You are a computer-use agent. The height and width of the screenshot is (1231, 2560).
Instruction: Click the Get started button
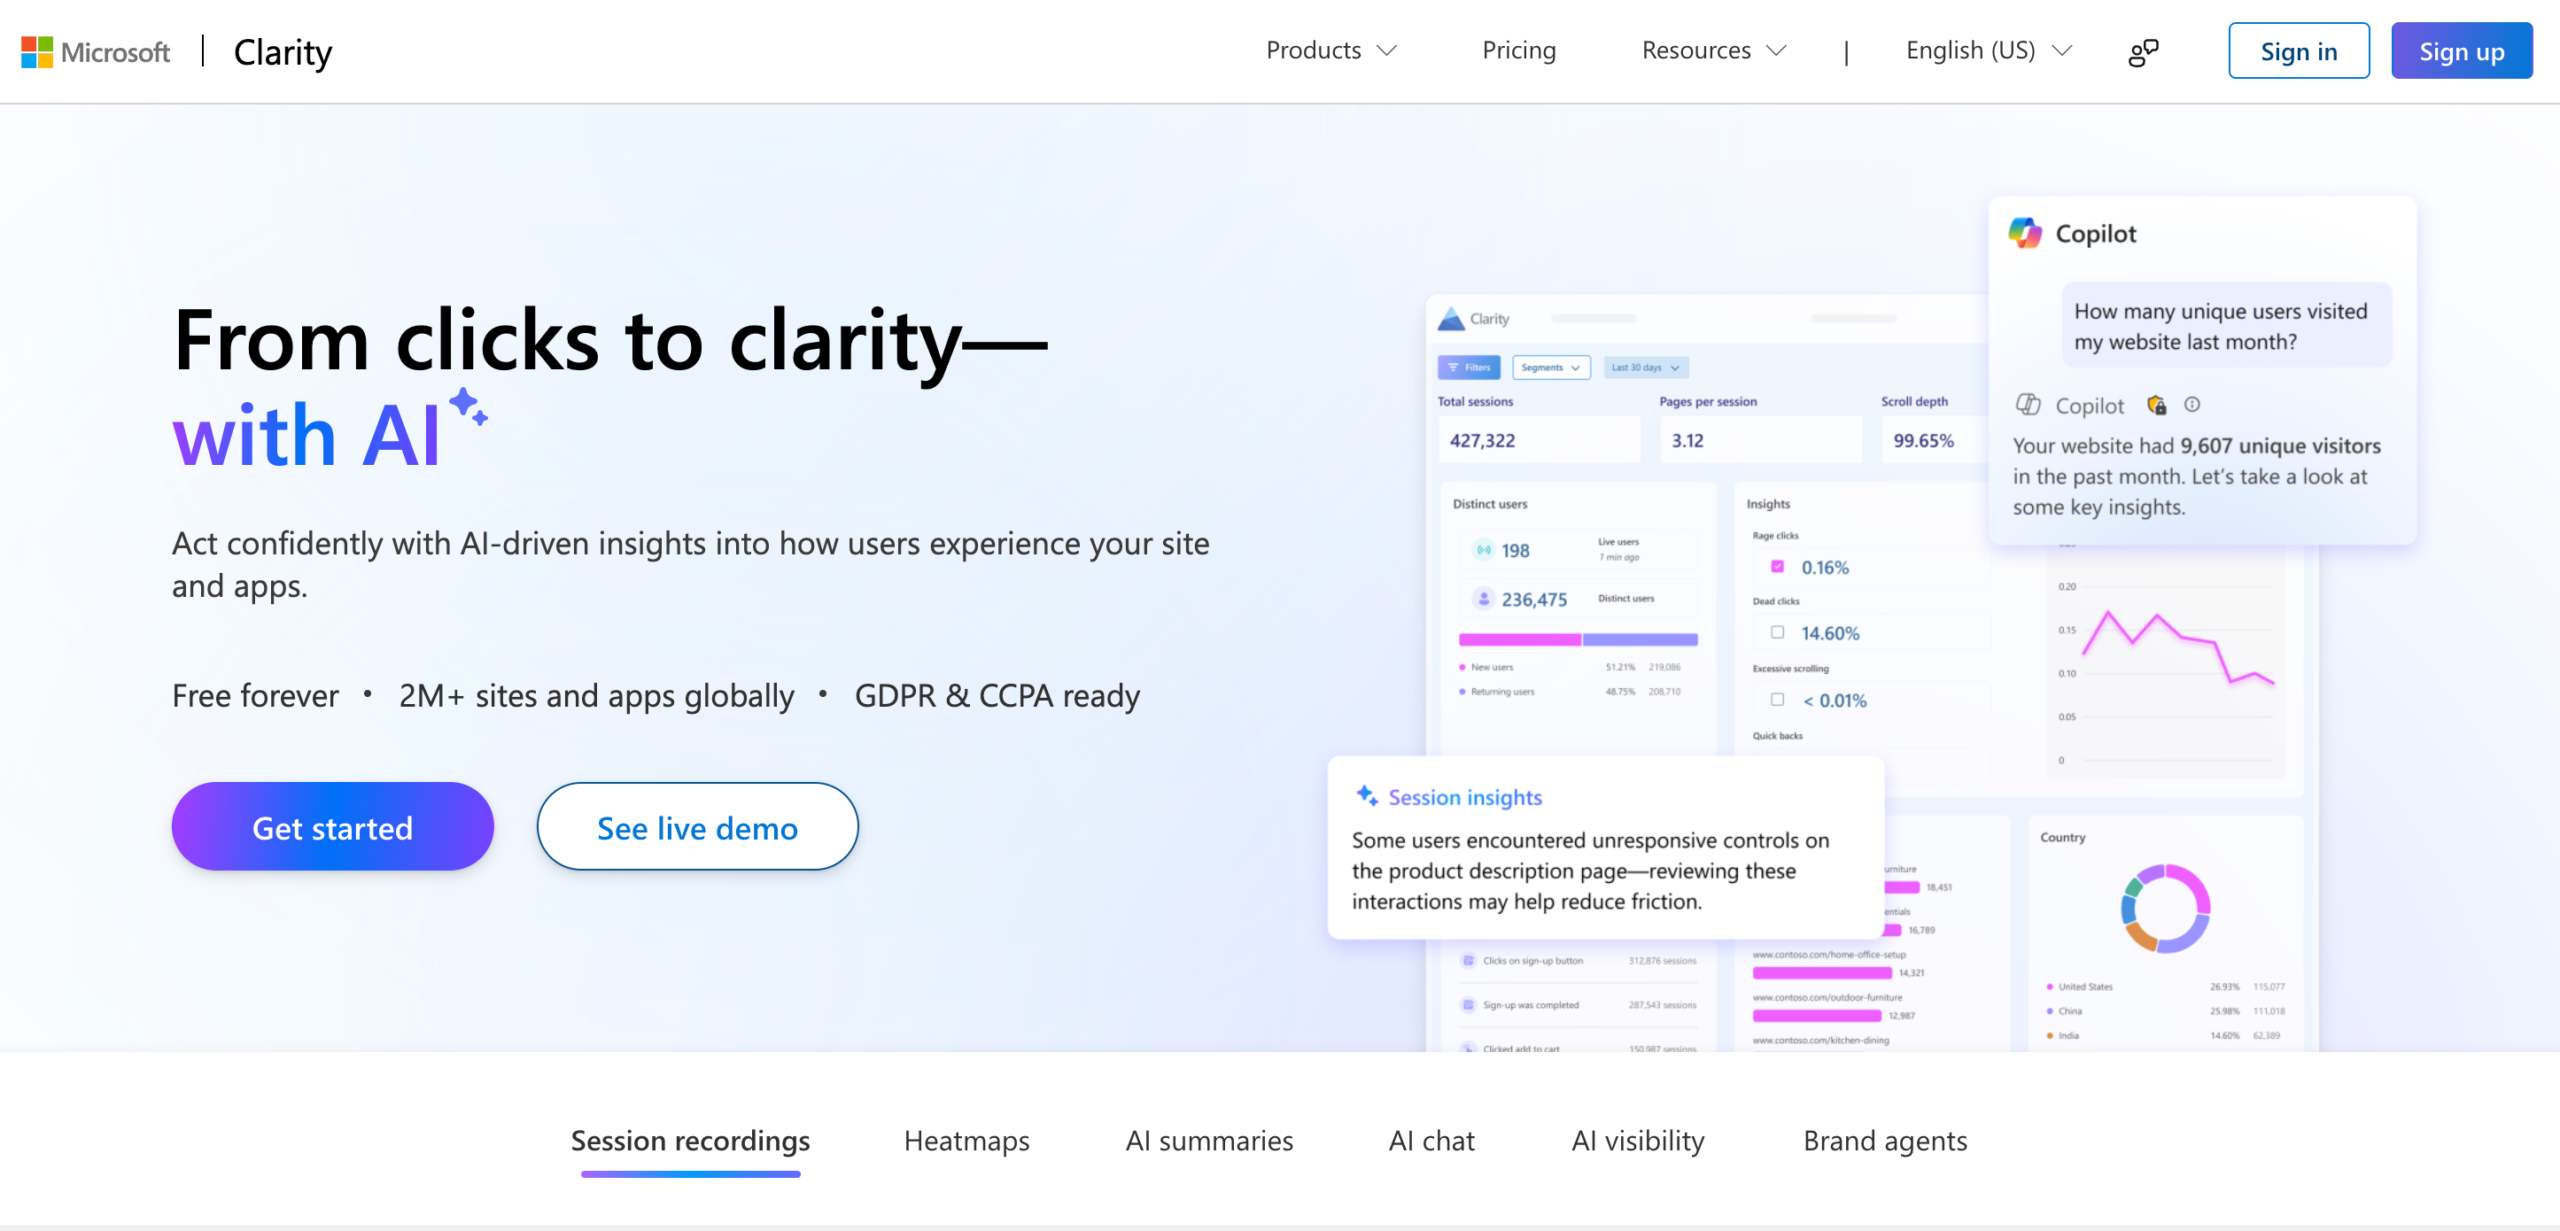click(333, 827)
